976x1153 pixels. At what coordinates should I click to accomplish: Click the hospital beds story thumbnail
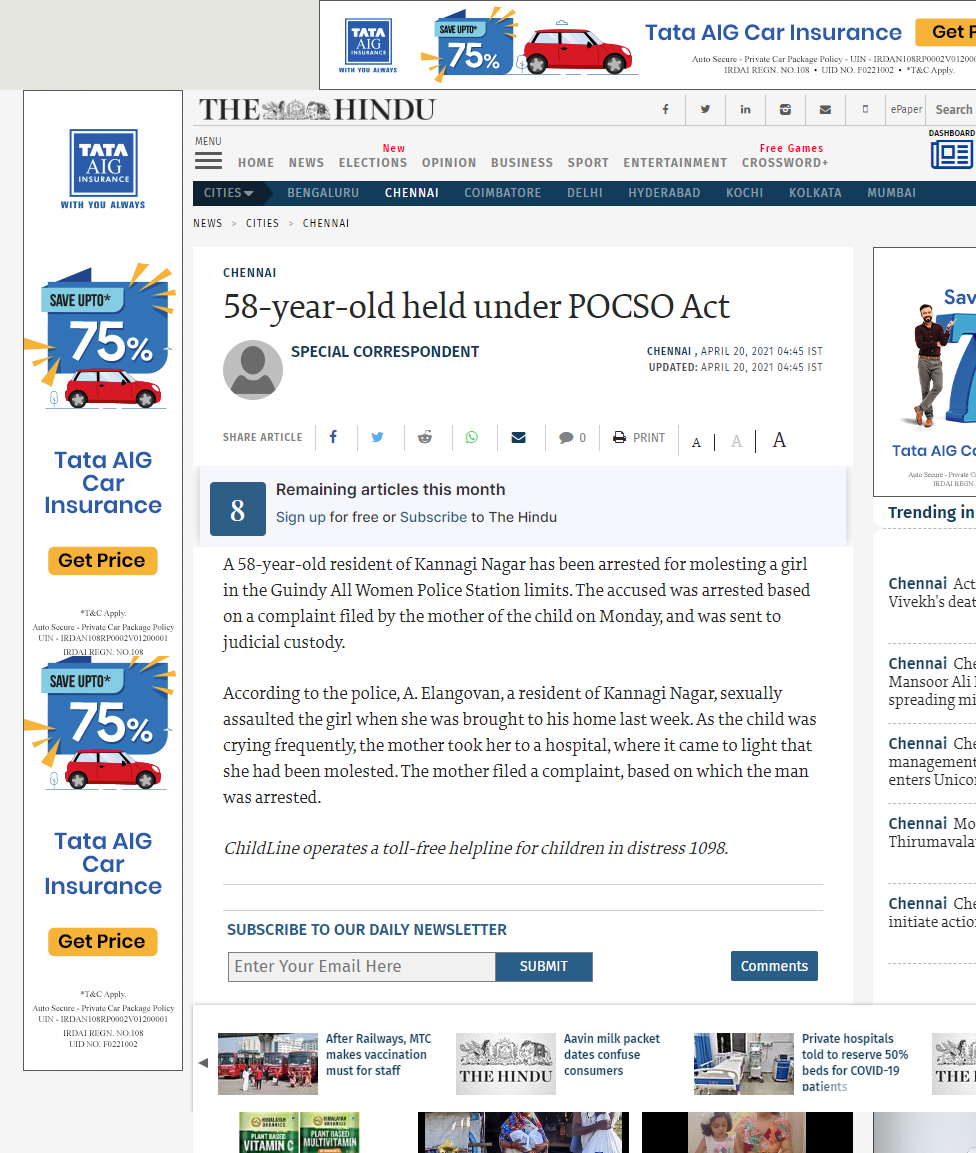[744, 1064]
